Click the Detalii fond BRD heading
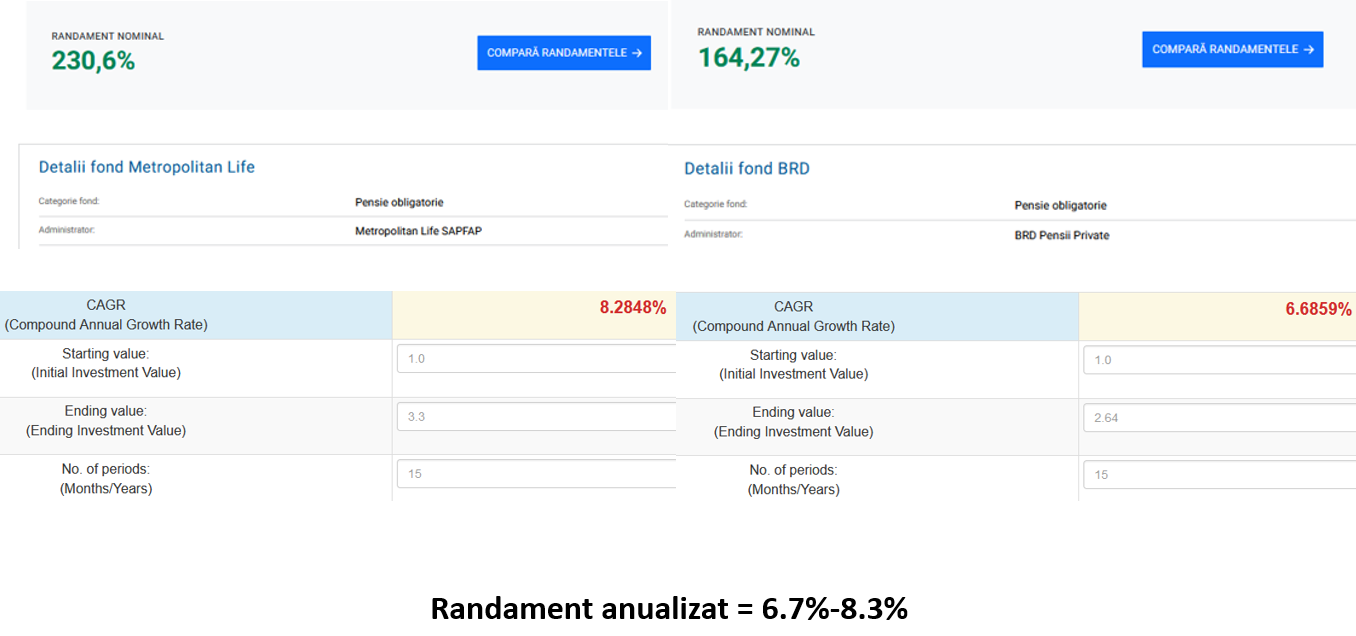The height and width of the screenshot is (636, 1356). 747,169
